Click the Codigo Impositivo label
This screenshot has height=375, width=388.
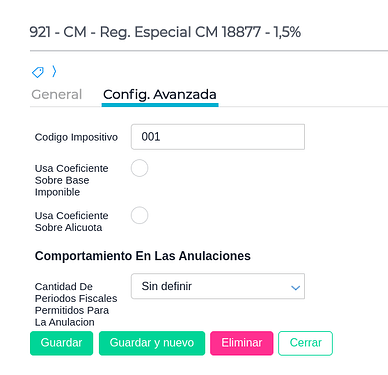pos(76,137)
